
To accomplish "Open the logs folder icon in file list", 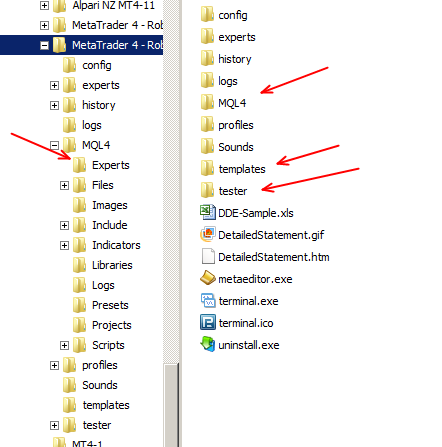I will tap(207, 80).
